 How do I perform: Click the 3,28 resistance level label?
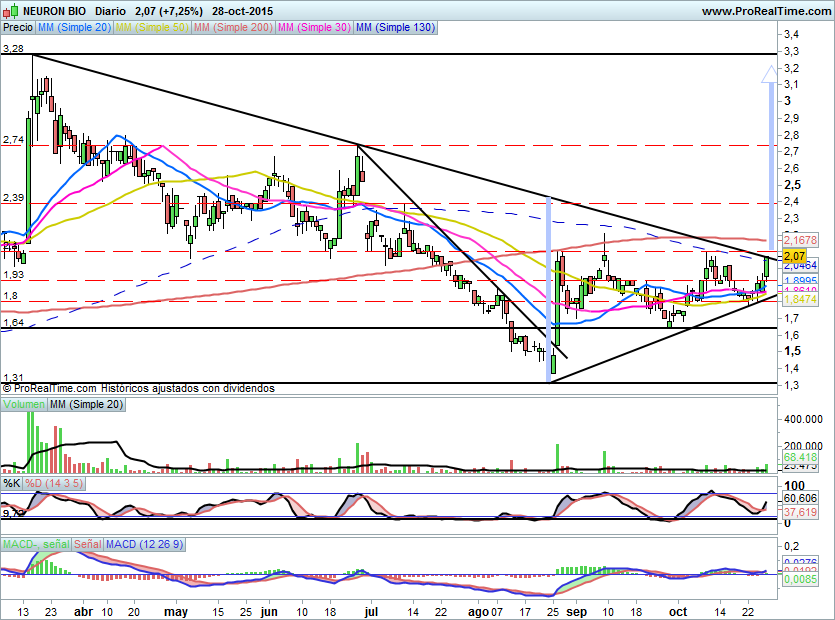coord(13,48)
